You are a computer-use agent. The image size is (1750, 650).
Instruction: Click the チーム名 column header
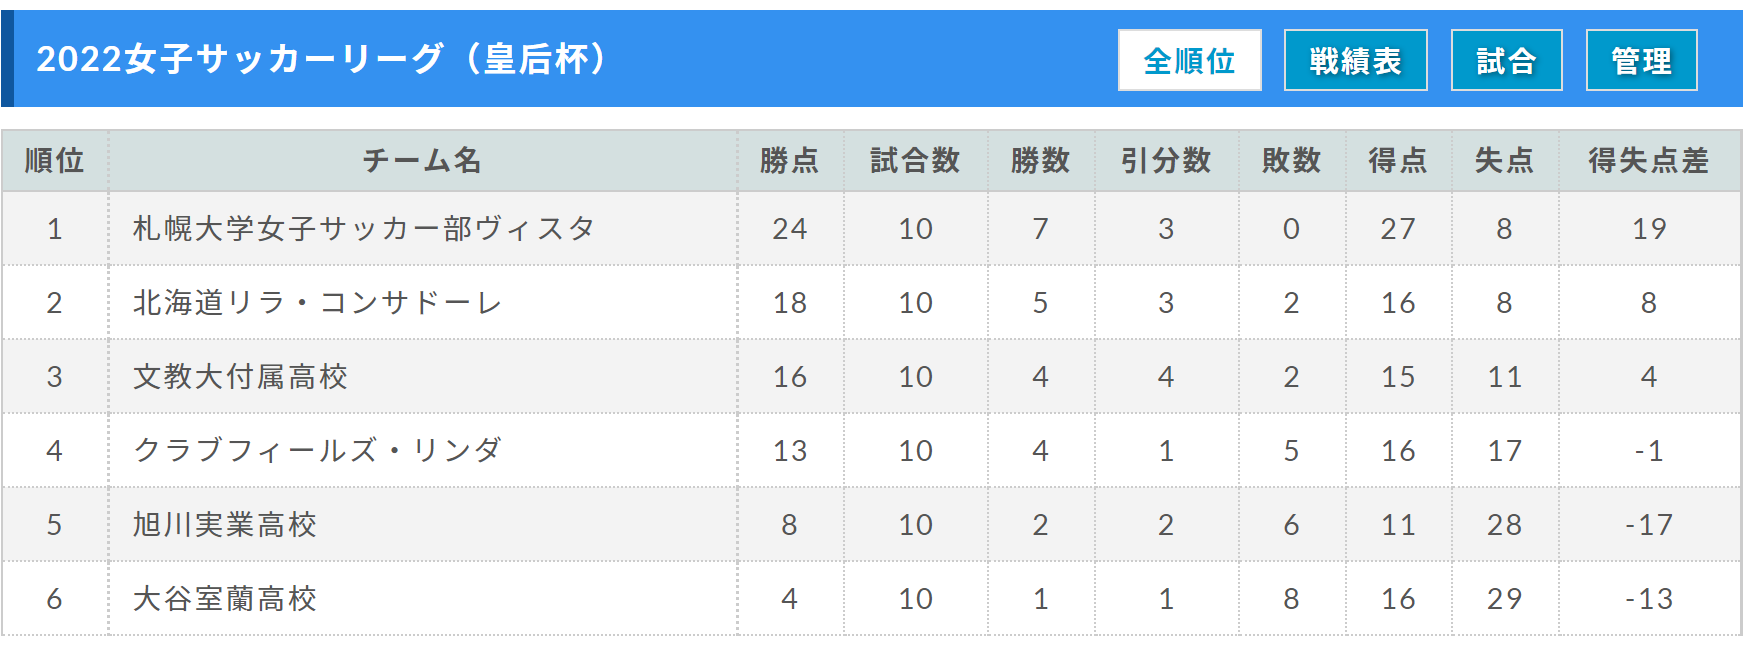point(422,160)
